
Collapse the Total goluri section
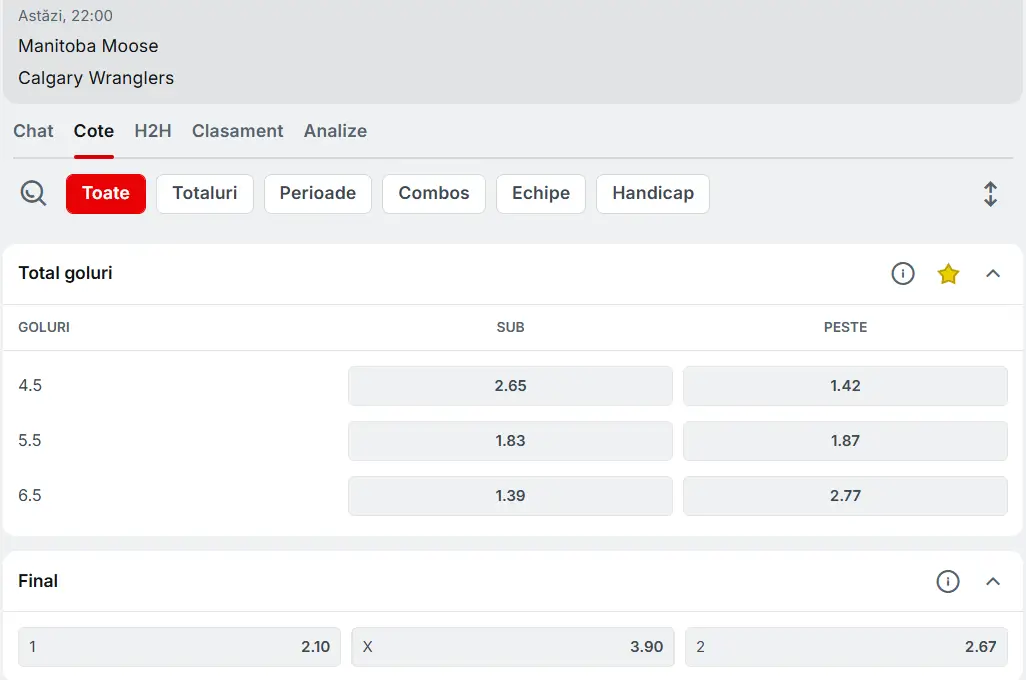click(x=993, y=273)
